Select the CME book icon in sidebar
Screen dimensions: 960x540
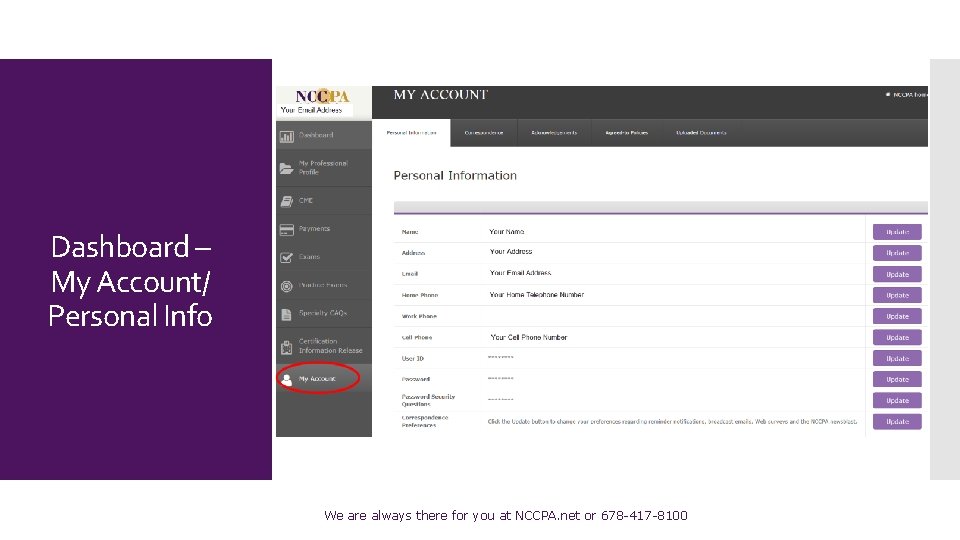pyautogui.click(x=287, y=201)
